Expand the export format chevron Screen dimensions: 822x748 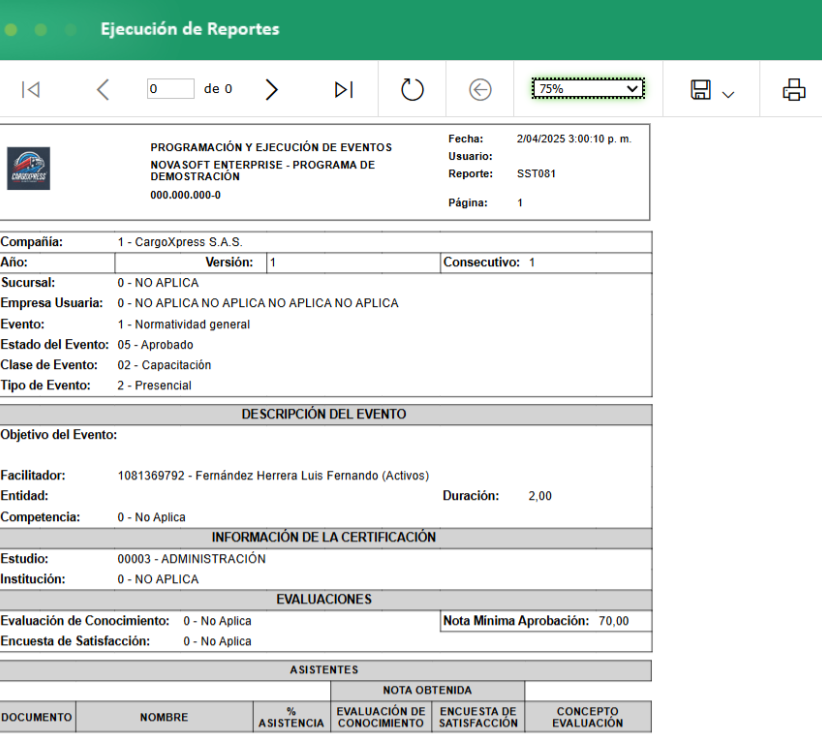click(x=728, y=94)
